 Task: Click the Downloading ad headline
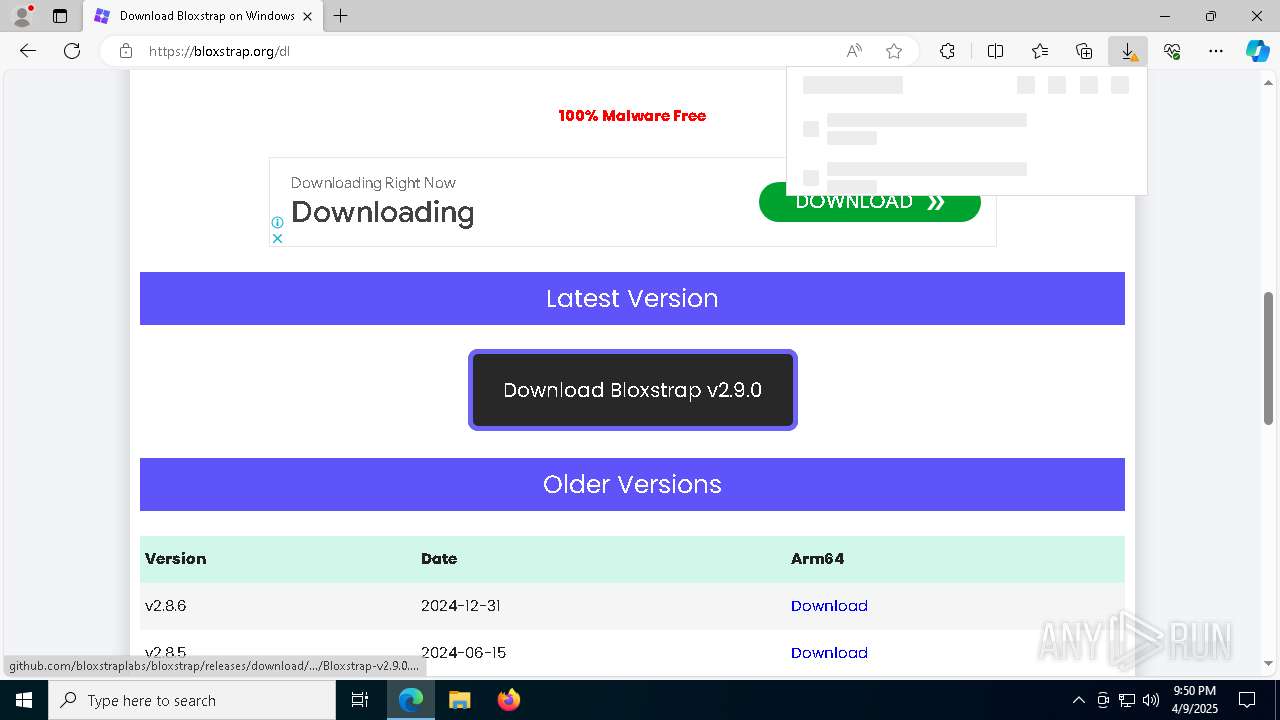[382, 212]
